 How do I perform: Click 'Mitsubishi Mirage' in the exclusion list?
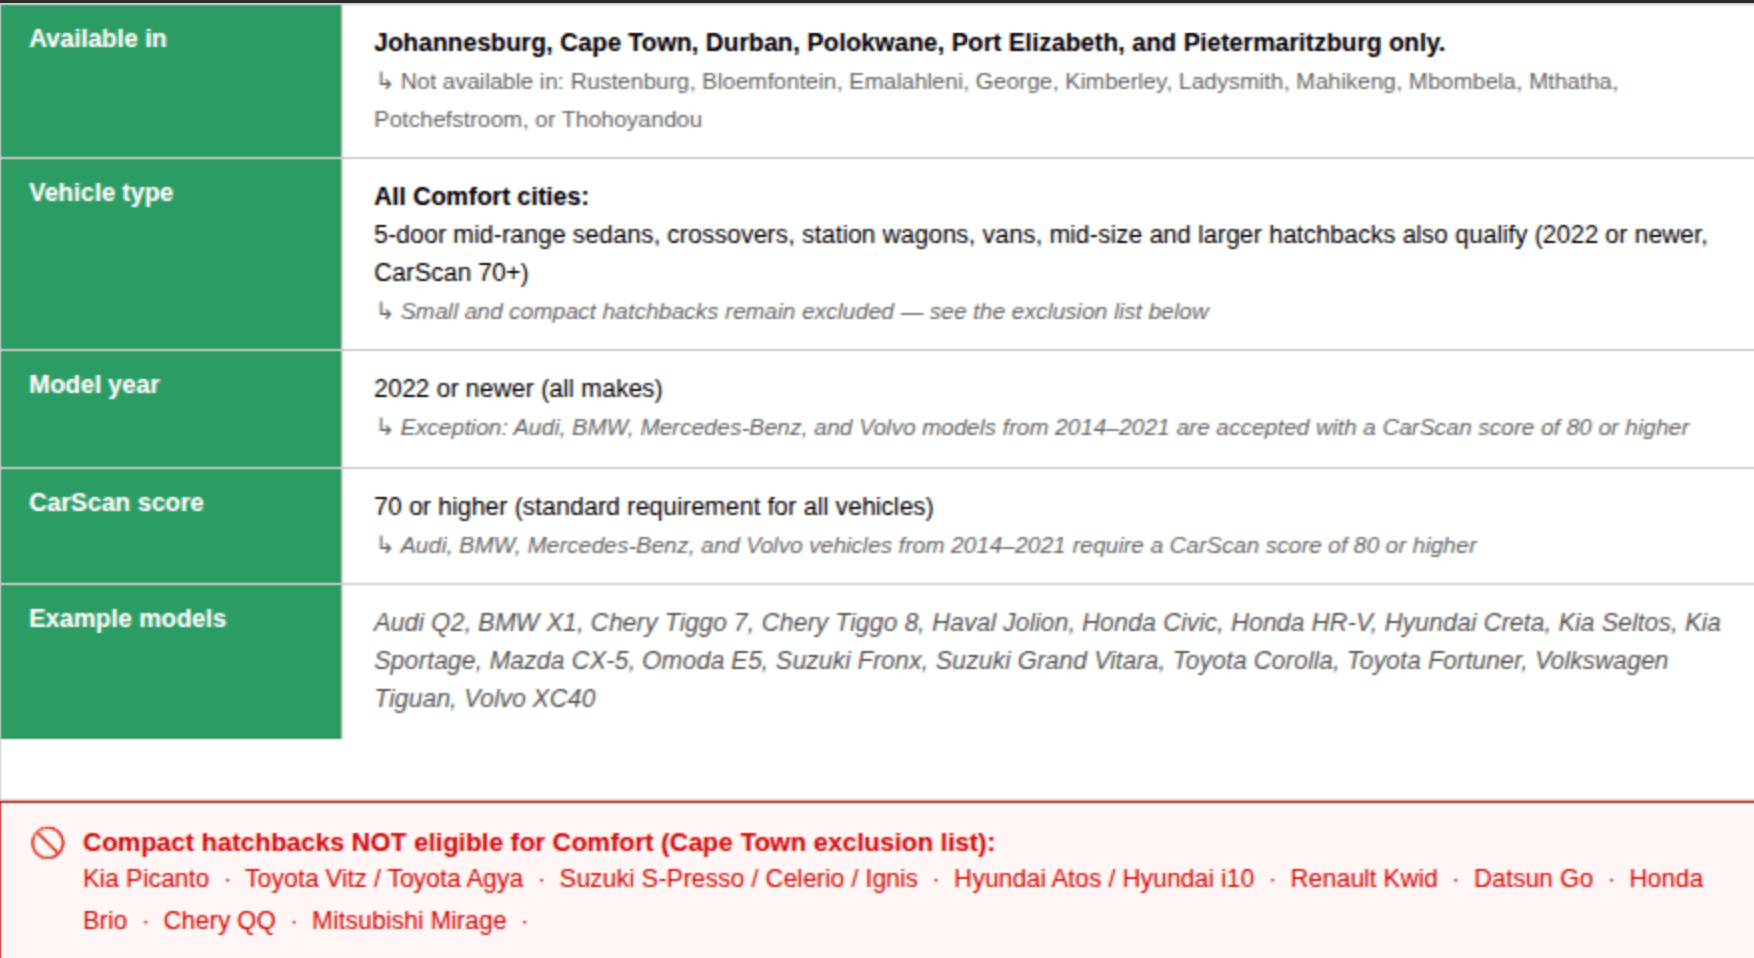(409, 920)
